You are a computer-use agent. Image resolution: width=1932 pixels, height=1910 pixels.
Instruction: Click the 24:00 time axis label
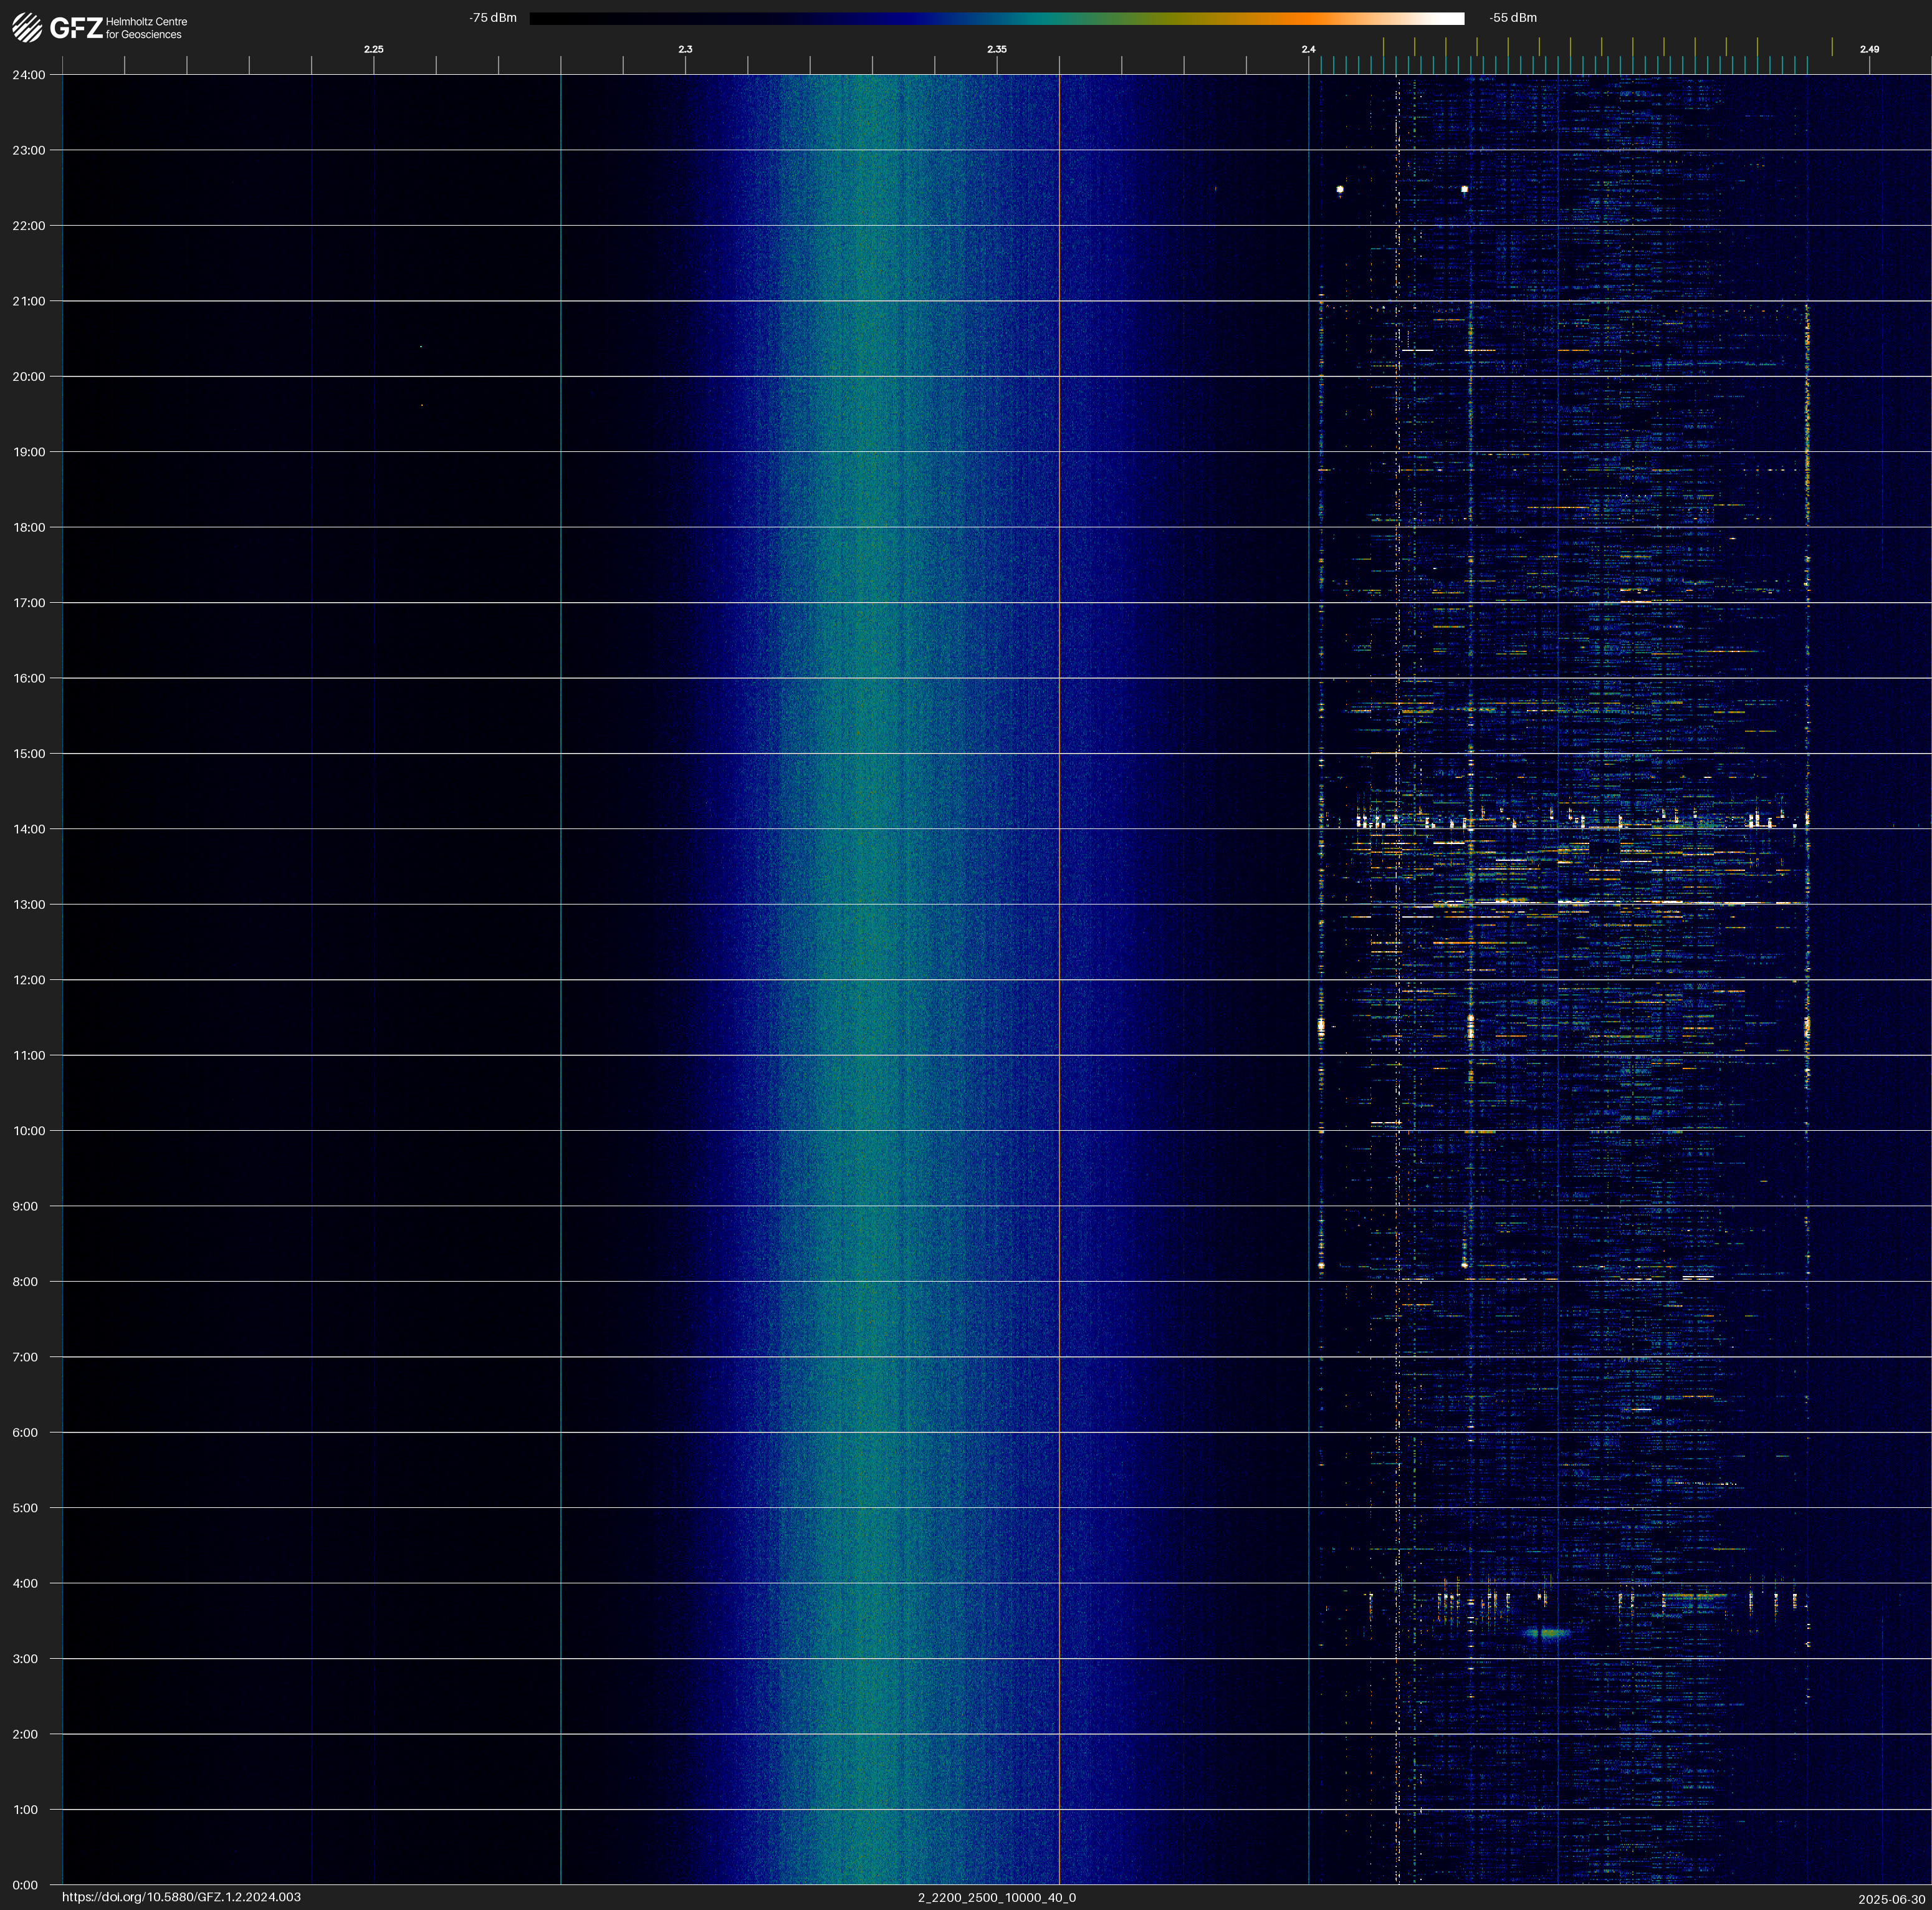(29, 75)
